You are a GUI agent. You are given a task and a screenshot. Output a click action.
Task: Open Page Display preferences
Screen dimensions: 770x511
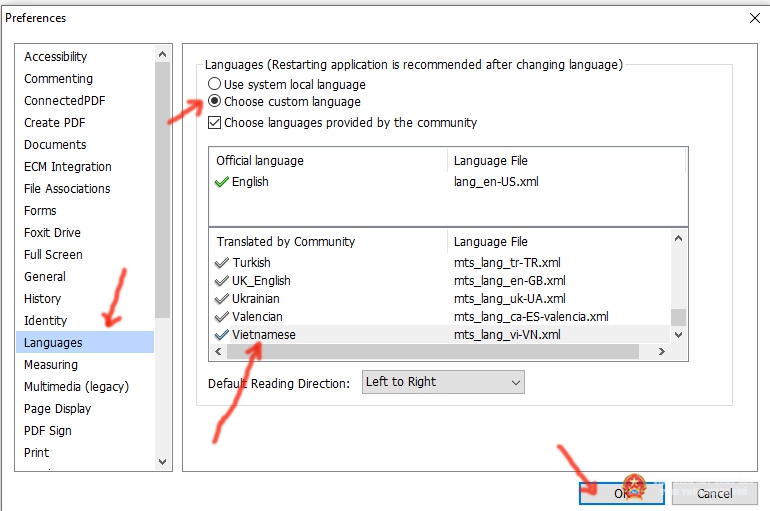click(57, 409)
